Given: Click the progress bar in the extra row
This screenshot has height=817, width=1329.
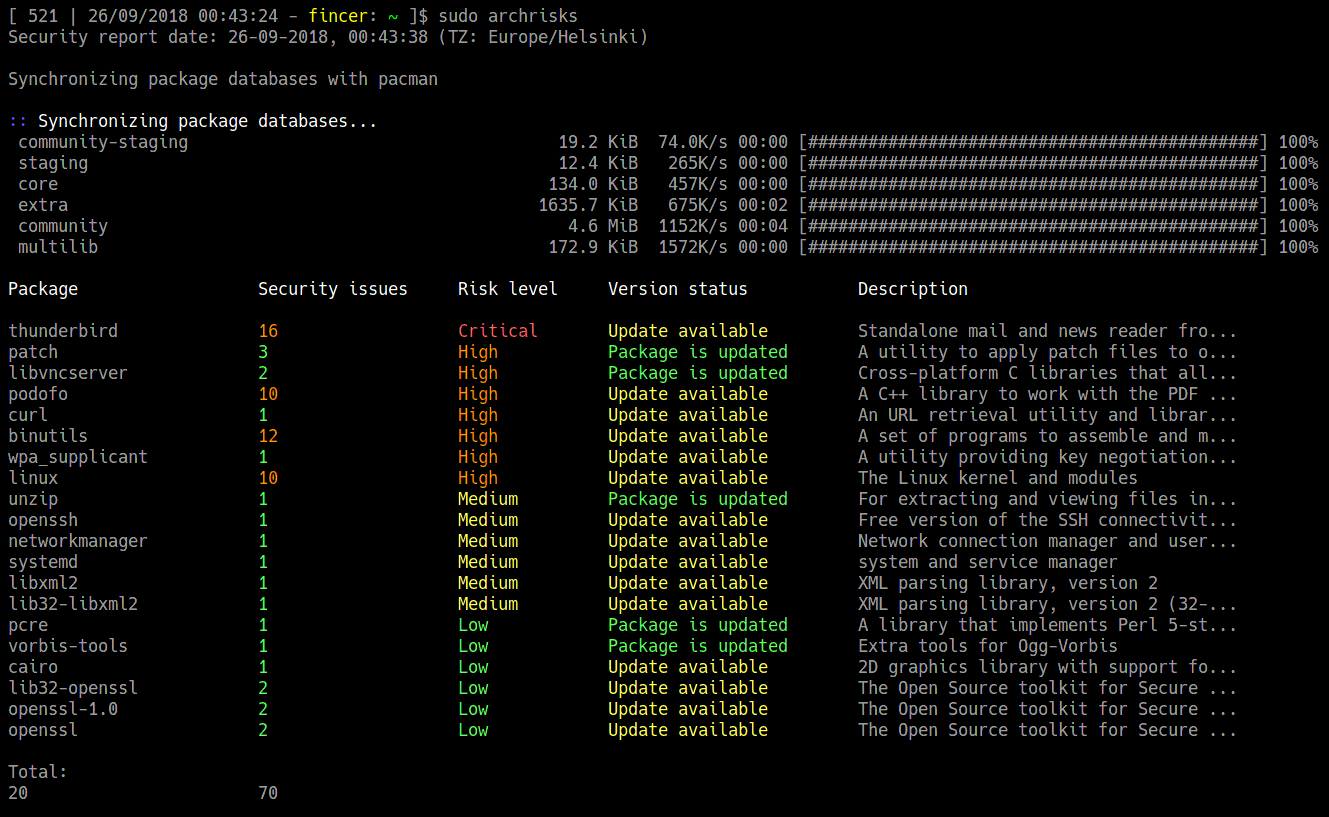Looking at the screenshot, I should (x=1033, y=205).
